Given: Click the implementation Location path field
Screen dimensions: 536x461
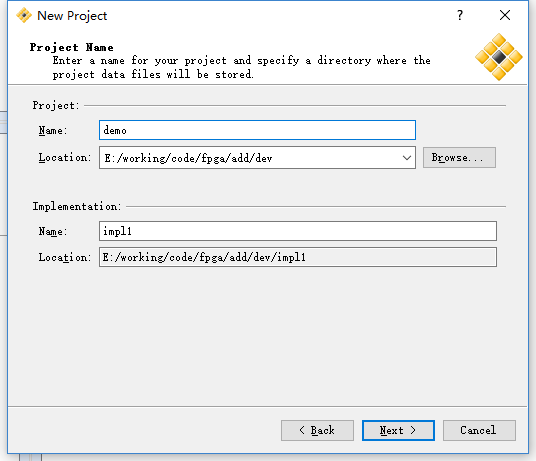Looking at the screenshot, I should (x=298, y=257).
